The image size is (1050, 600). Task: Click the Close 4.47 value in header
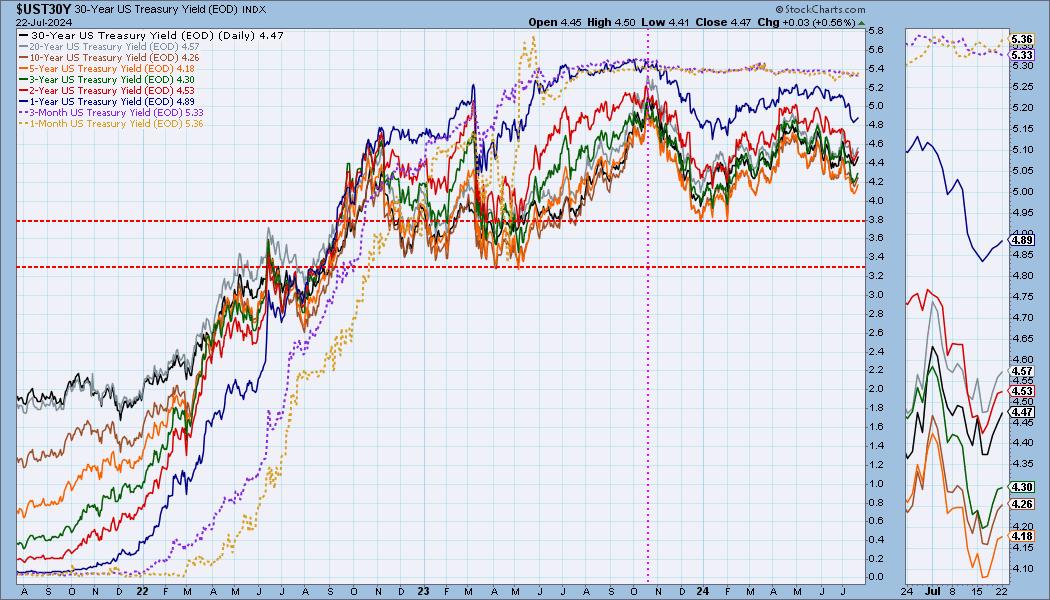[723, 22]
